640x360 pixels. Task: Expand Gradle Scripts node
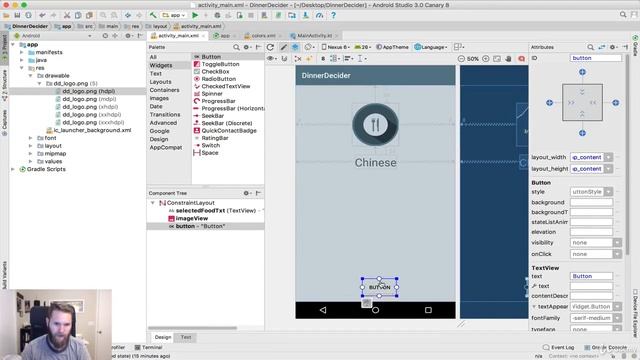point(13,169)
